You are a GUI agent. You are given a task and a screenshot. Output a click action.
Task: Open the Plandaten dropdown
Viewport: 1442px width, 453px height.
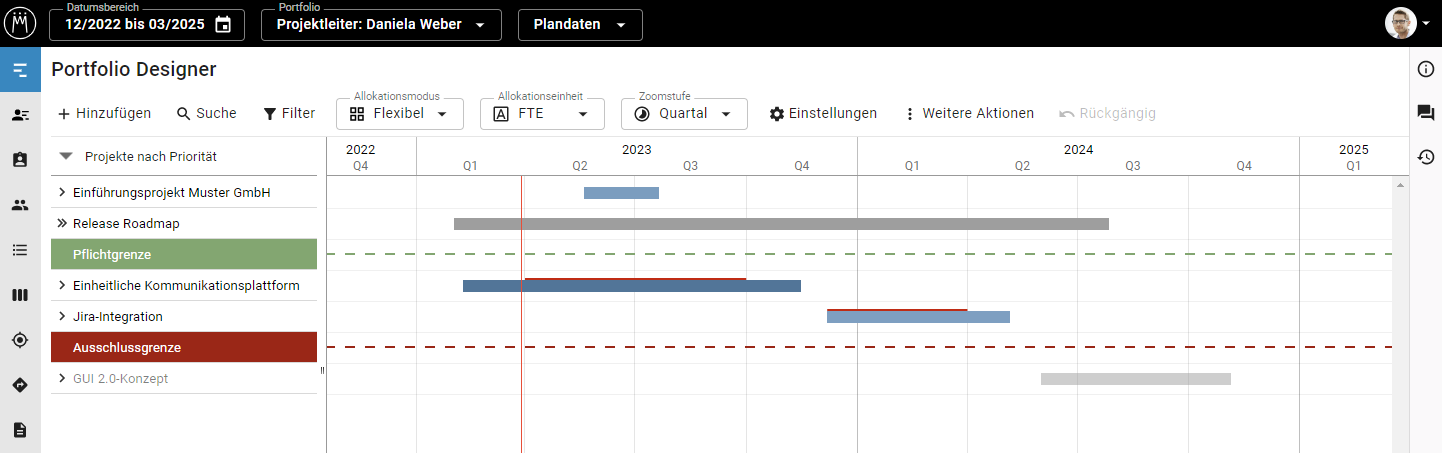(580, 25)
